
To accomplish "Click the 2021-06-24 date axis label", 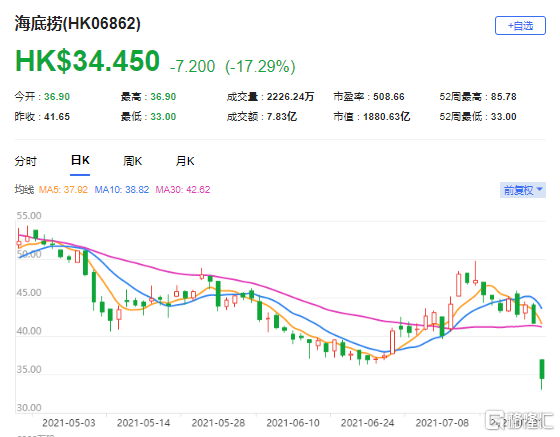I will pos(368,423).
